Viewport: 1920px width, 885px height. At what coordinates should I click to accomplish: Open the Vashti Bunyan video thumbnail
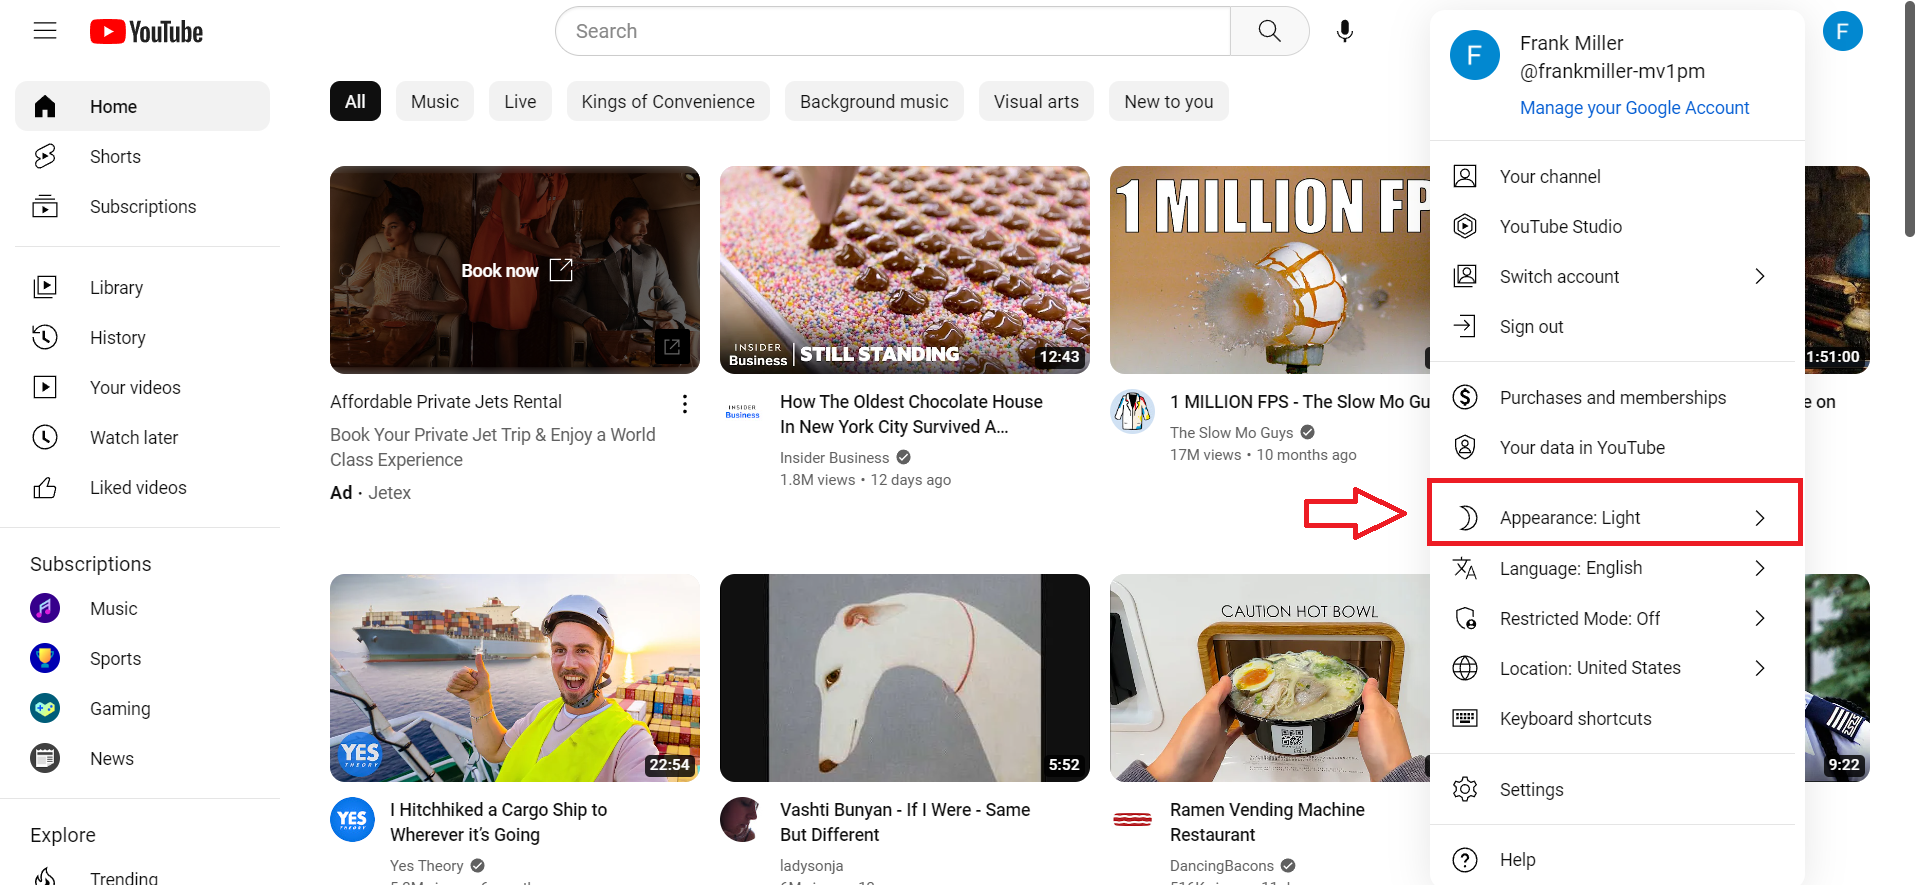(x=905, y=678)
